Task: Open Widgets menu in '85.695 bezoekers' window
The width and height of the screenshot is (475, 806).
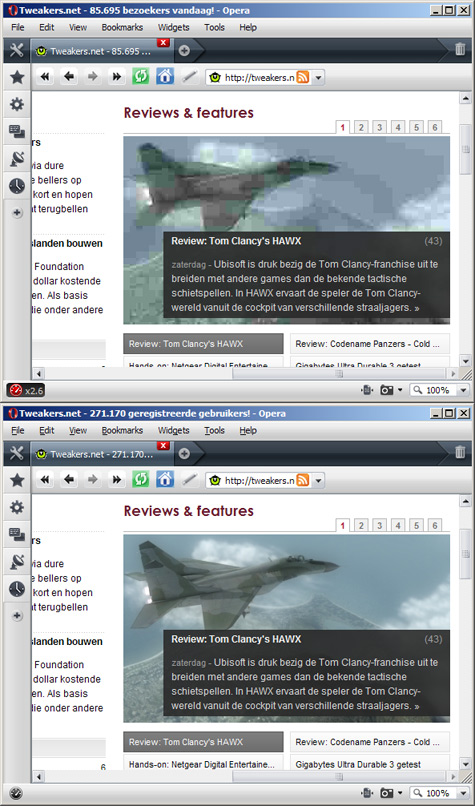Action: pos(174,27)
